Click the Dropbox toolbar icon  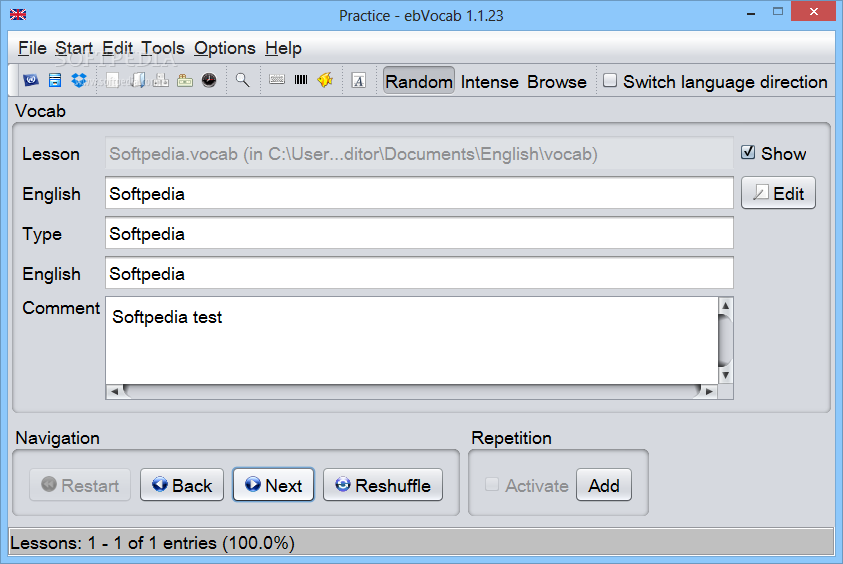(x=79, y=81)
